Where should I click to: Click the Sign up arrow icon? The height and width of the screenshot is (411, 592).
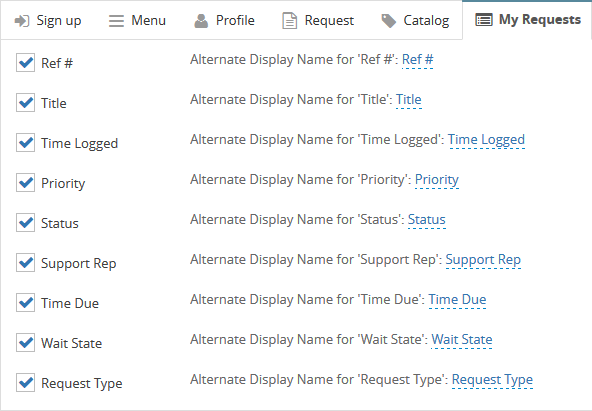pos(22,21)
